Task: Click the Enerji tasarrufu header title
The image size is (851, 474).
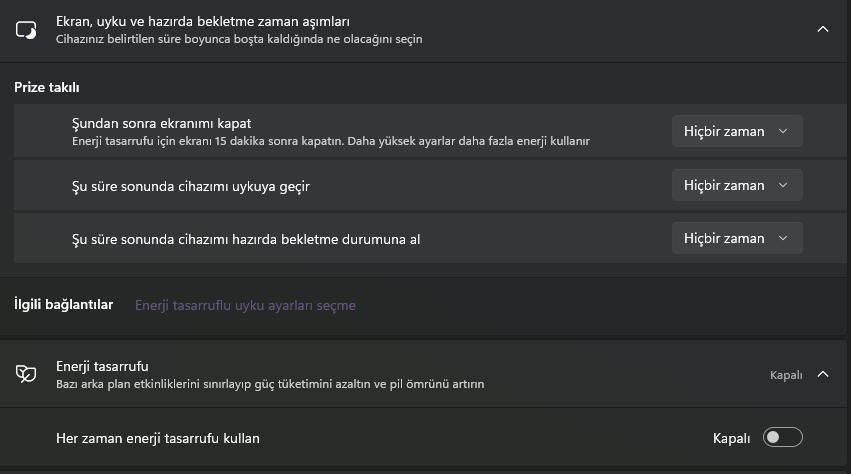Action: 102,366
